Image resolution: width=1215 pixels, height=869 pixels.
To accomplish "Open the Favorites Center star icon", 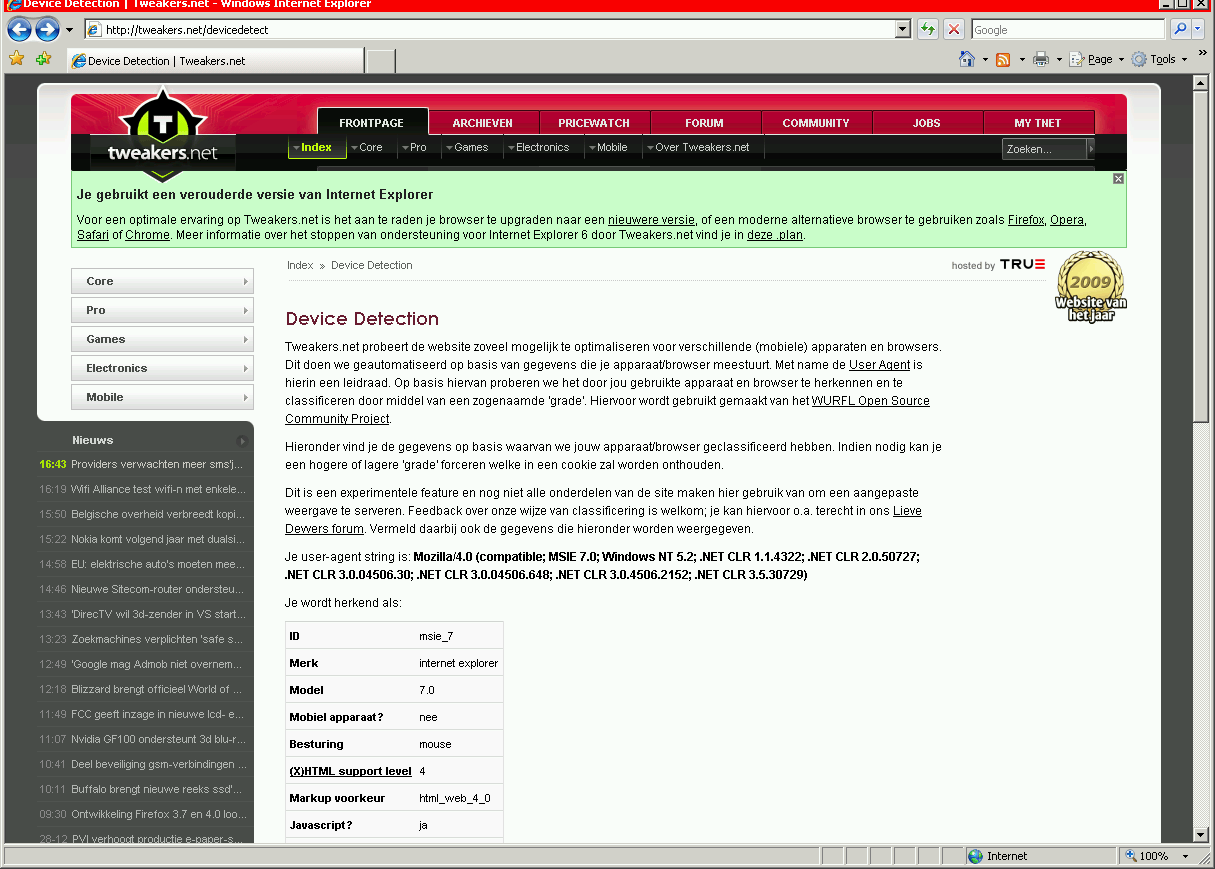I will 17,59.
